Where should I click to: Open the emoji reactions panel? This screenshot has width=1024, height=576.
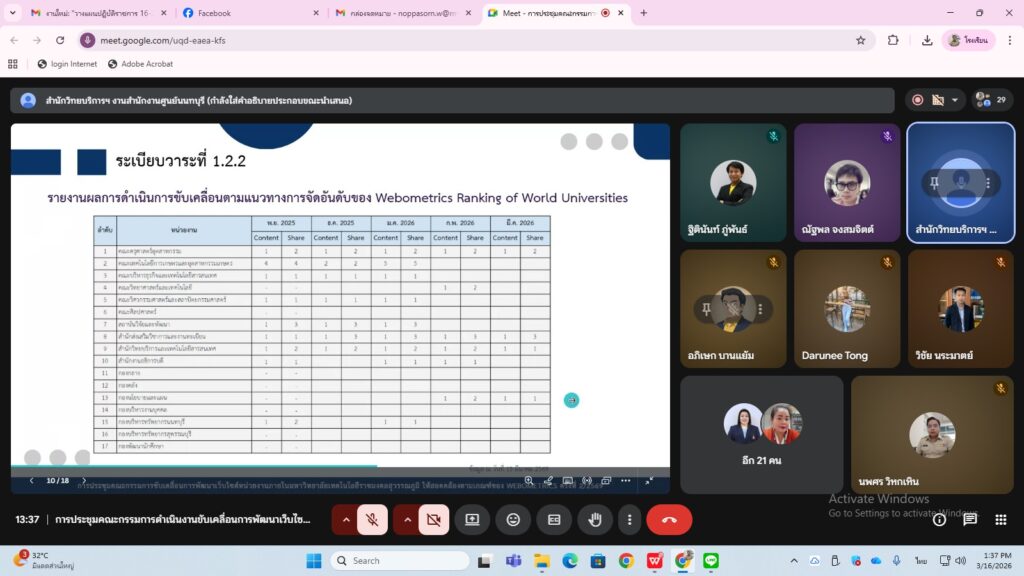click(513, 520)
